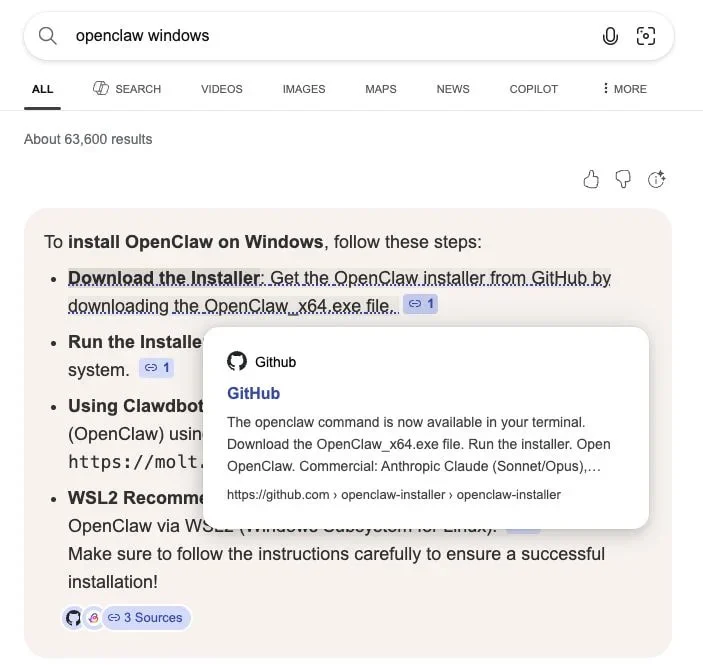Click the GitHub logo in the popup card
This screenshot has width=703, height=671.
click(x=237, y=361)
